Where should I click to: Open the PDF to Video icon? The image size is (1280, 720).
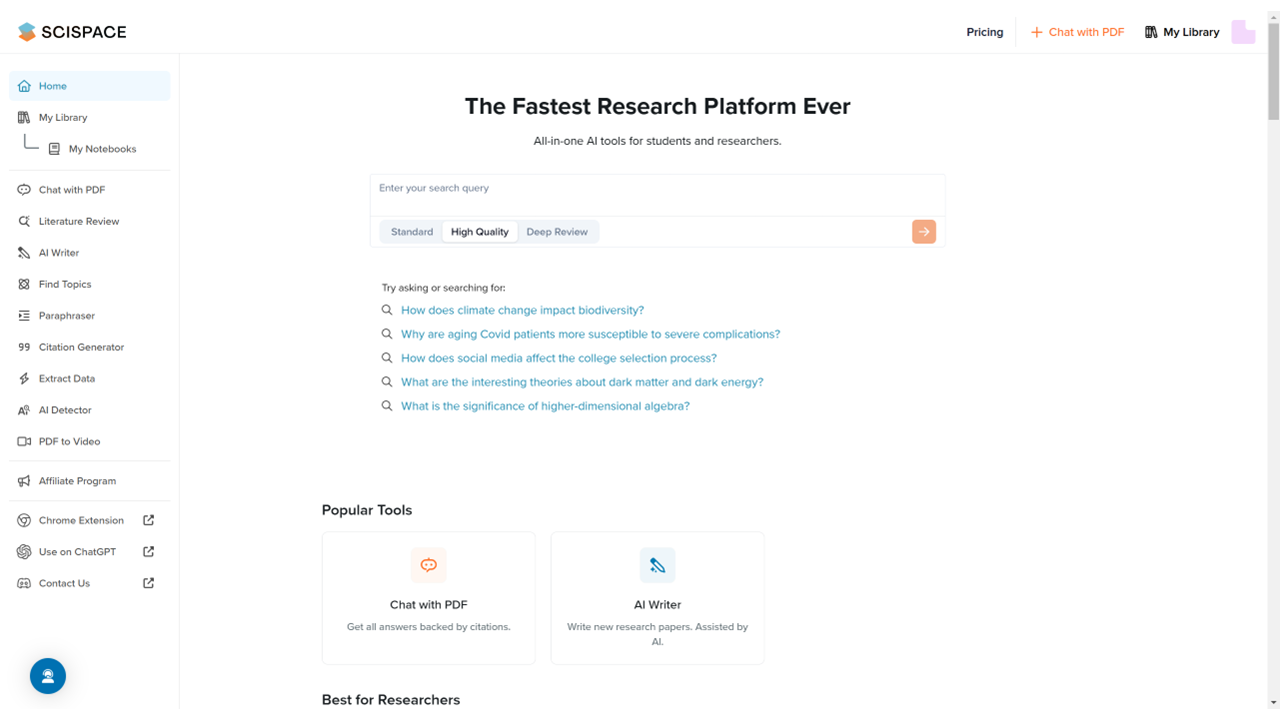click(x=24, y=441)
